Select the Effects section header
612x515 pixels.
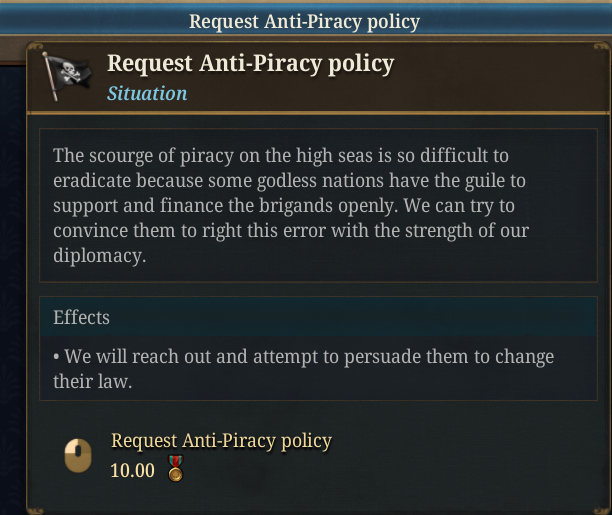pyautogui.click(x=82, y=318)
